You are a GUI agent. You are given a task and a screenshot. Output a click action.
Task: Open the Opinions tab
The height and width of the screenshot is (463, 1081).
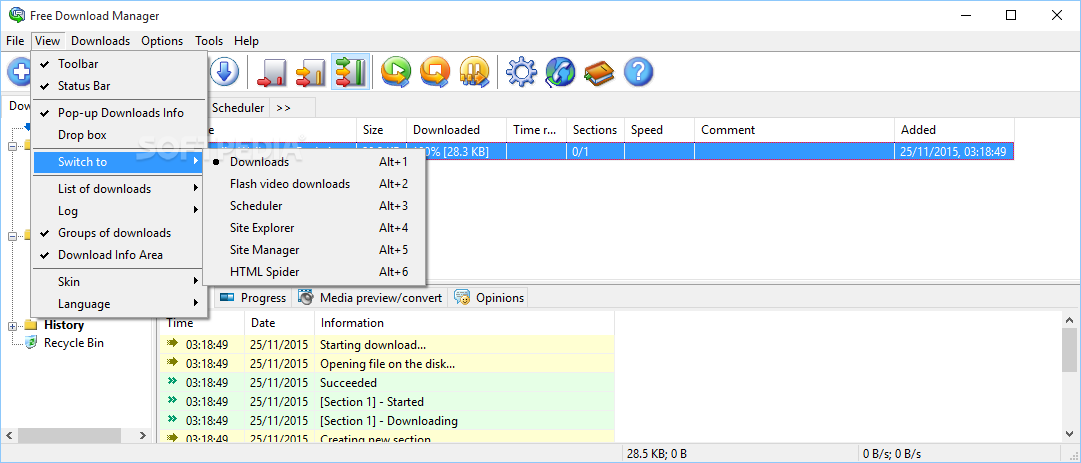click(x=489, y=298)
